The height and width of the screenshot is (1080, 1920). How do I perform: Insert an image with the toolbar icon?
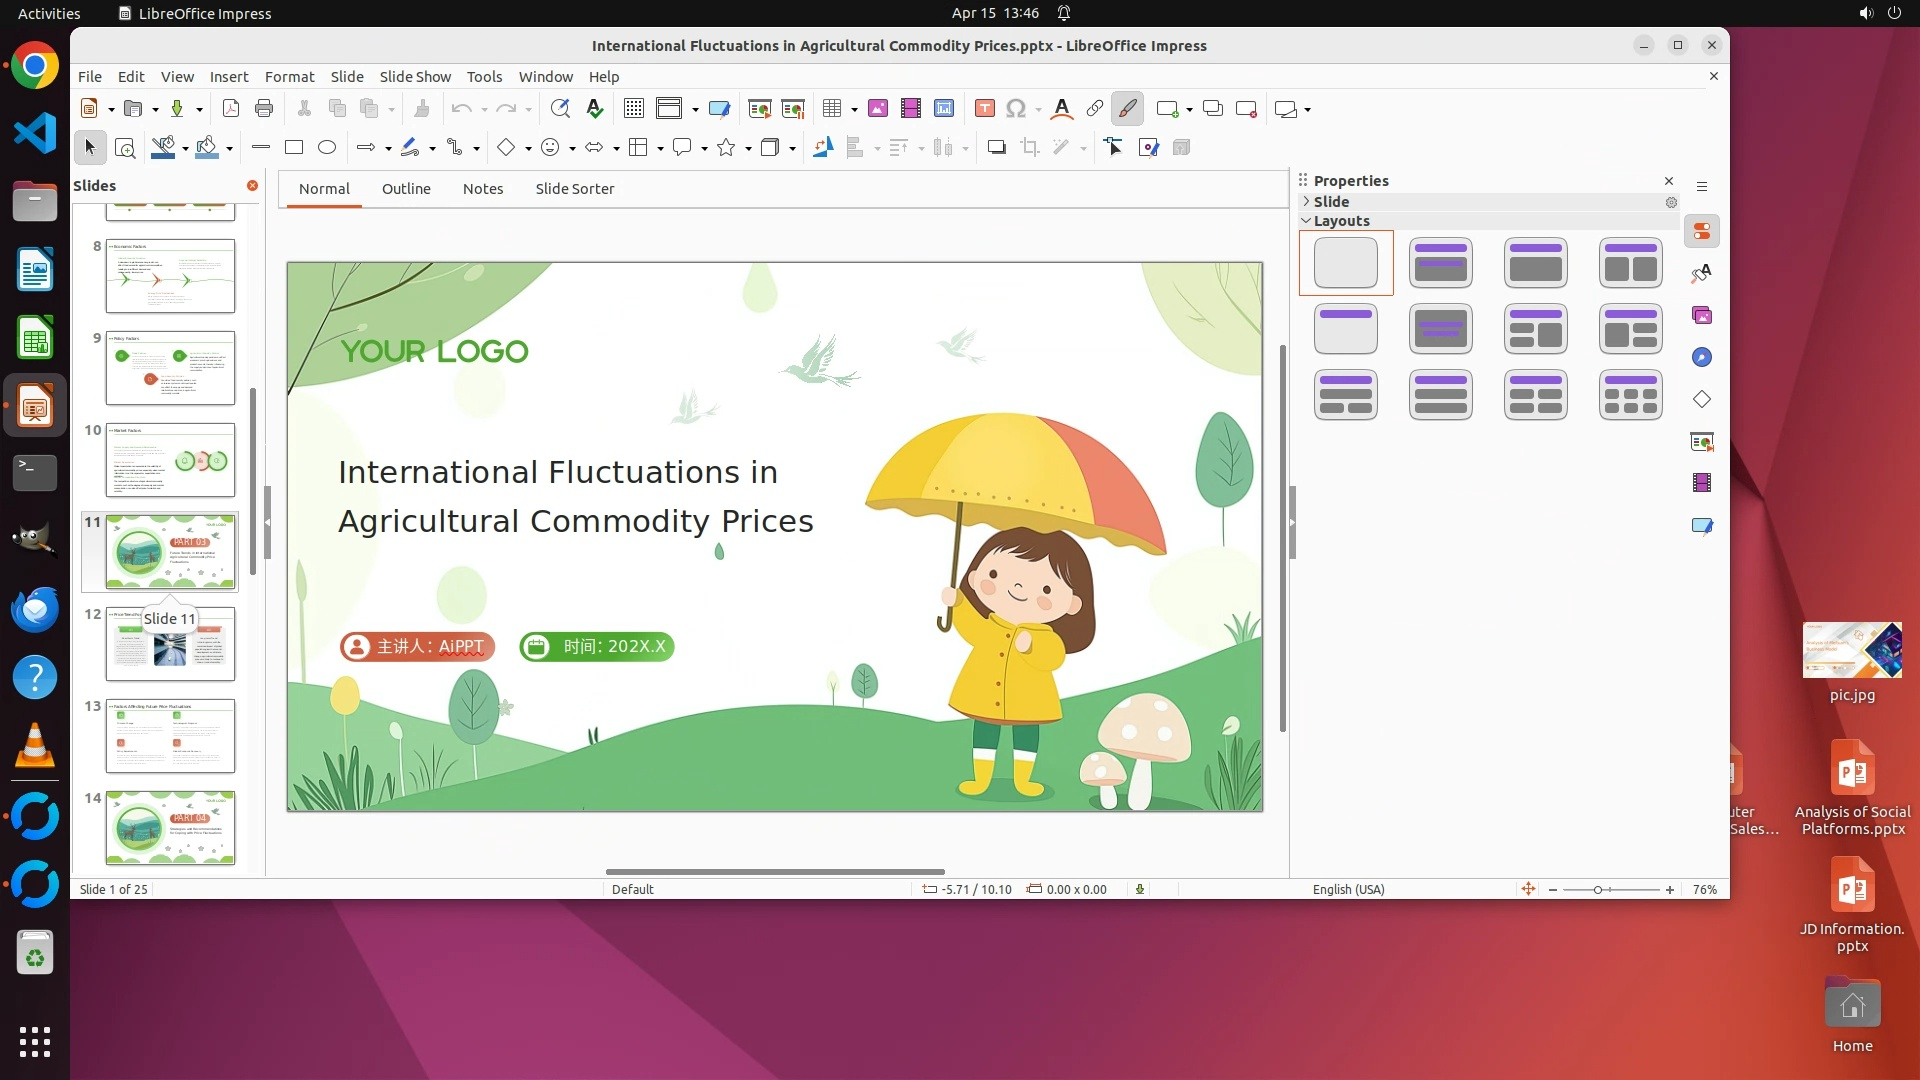[877, 109]
